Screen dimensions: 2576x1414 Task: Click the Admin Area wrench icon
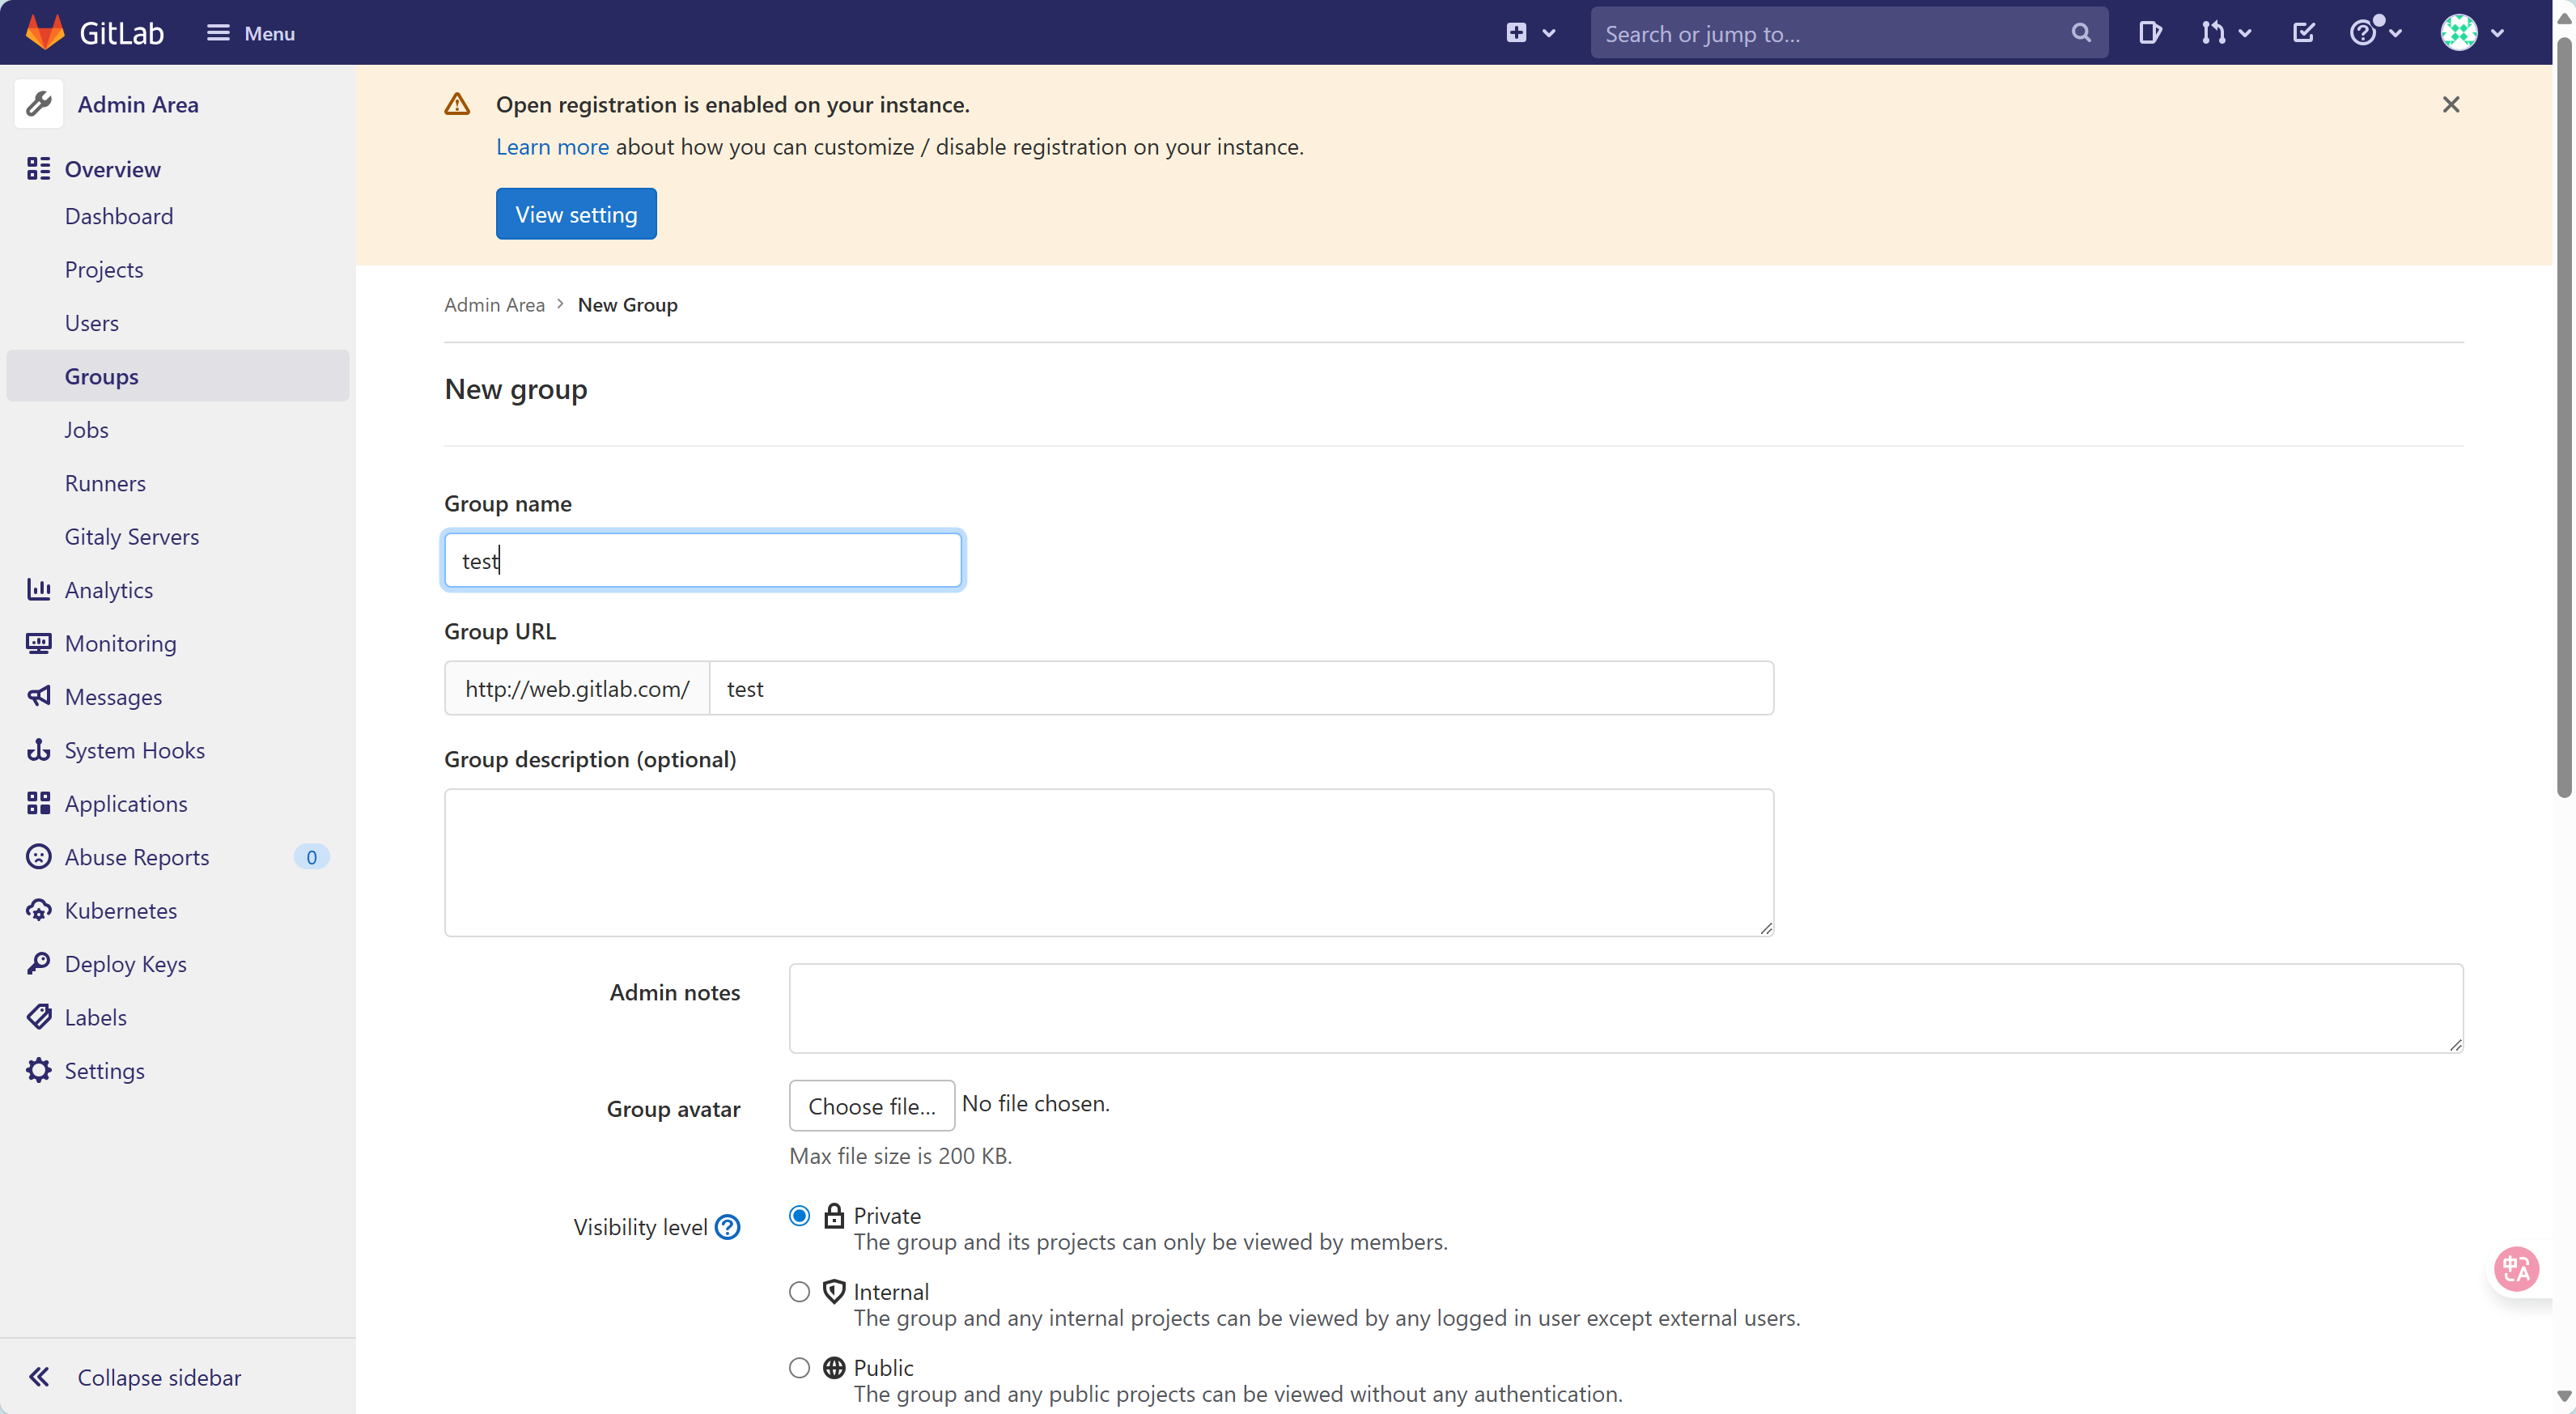click(39, 104)
